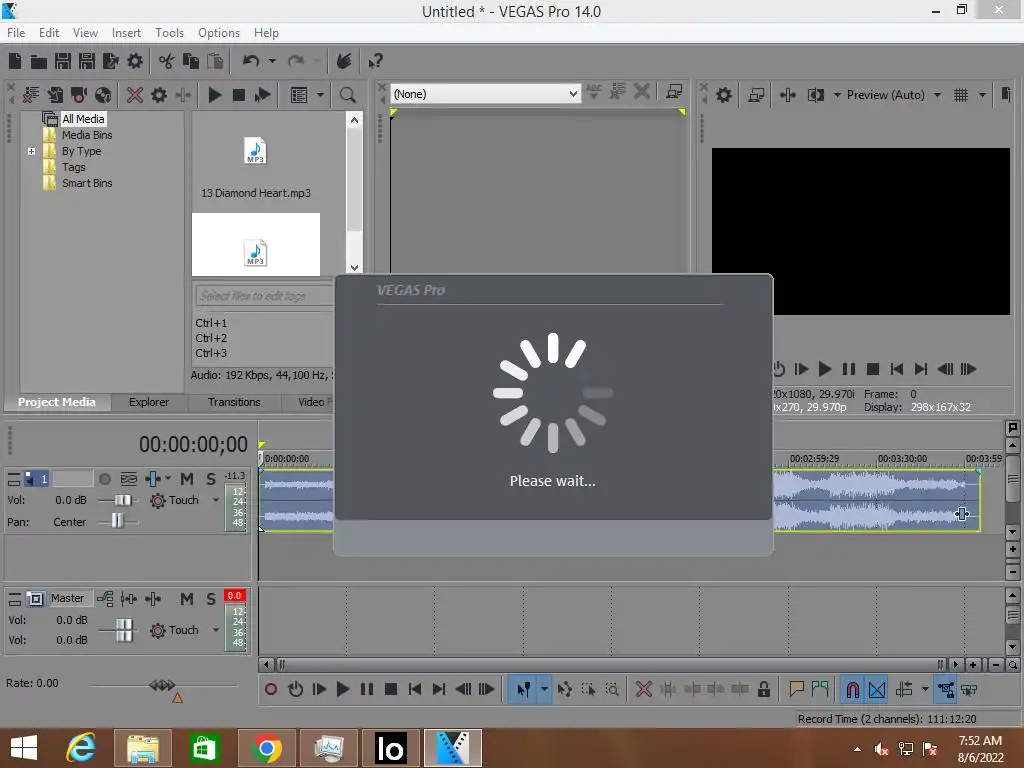This screenshot has height=768, width=1024.
Task: Open the undo history dropdown arrow
Action: click(x=272, y=61)
